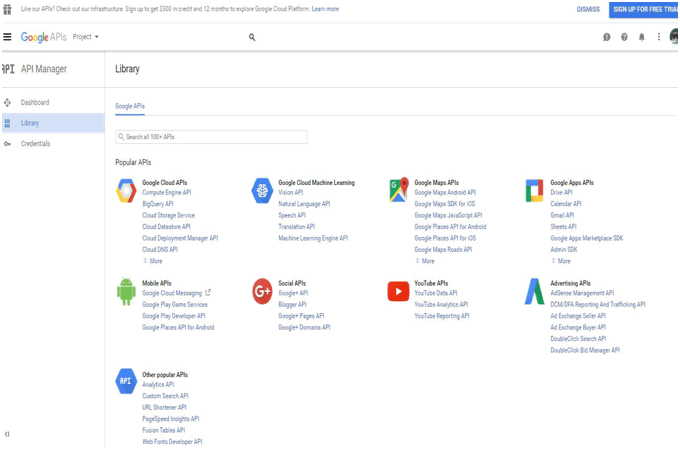
Task: Open the Compute Engine API link
Action: (167, 192)
